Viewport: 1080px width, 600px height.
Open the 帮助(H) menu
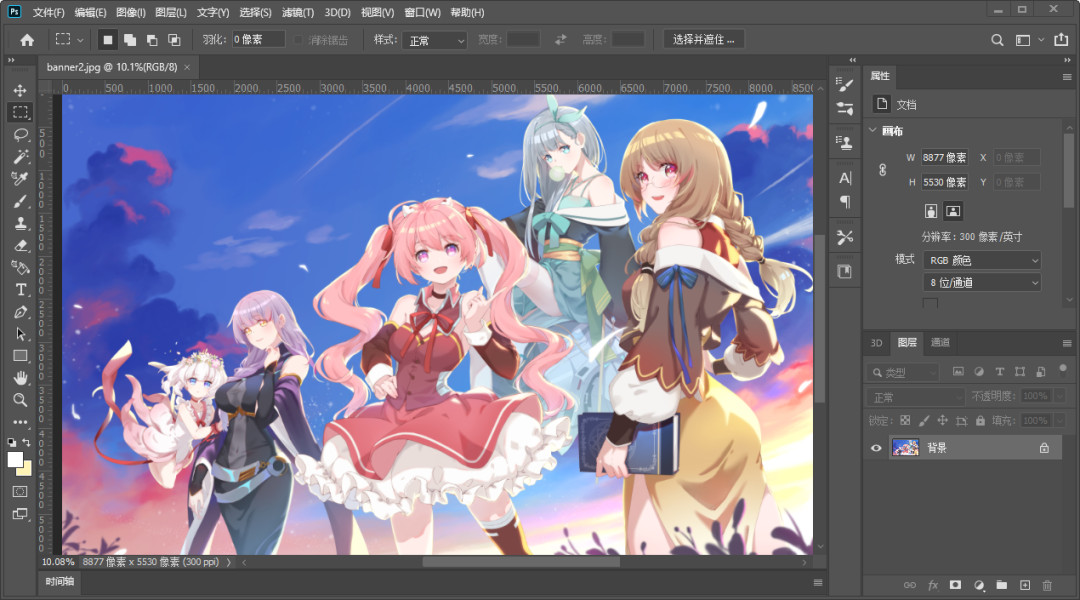467,12
